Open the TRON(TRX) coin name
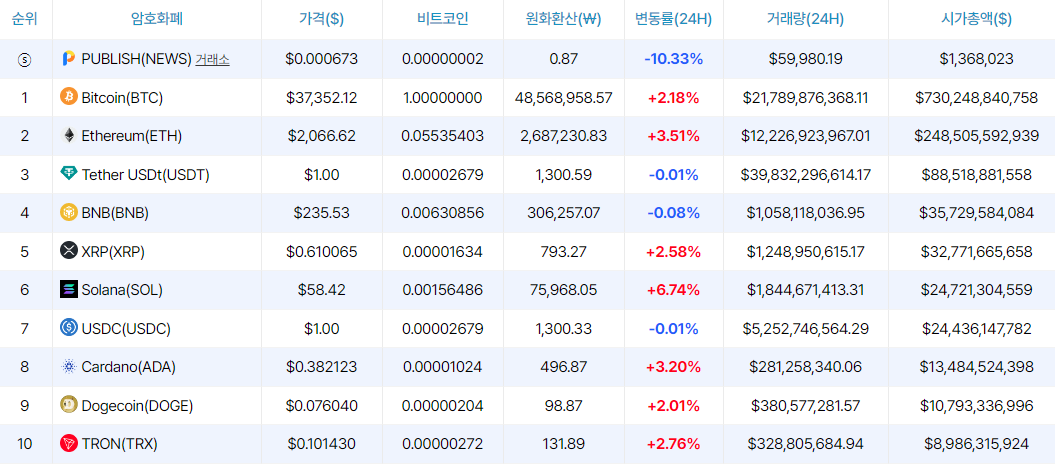 click(120, 444)
